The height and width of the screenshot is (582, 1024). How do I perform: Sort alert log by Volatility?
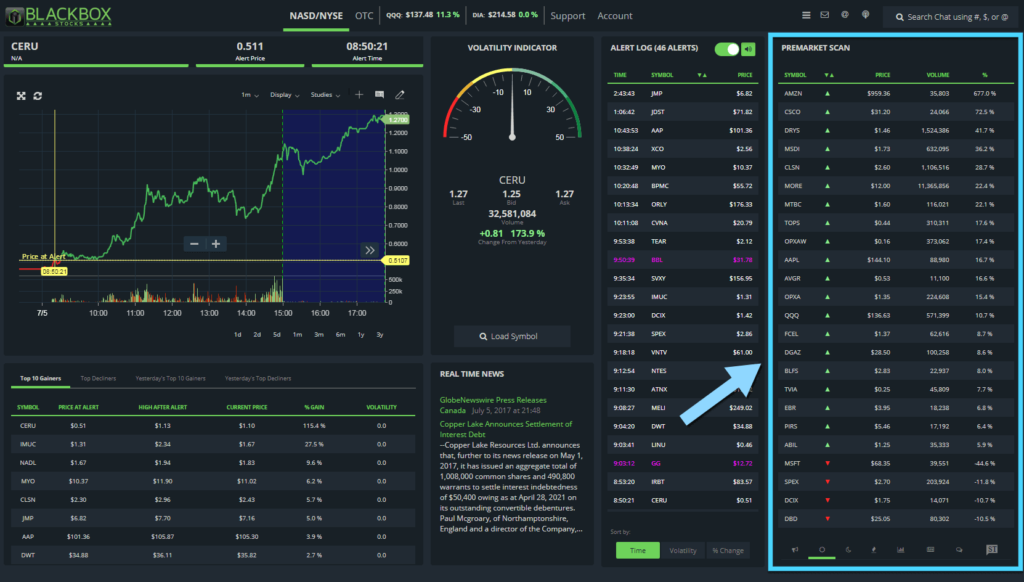[682, 550]
